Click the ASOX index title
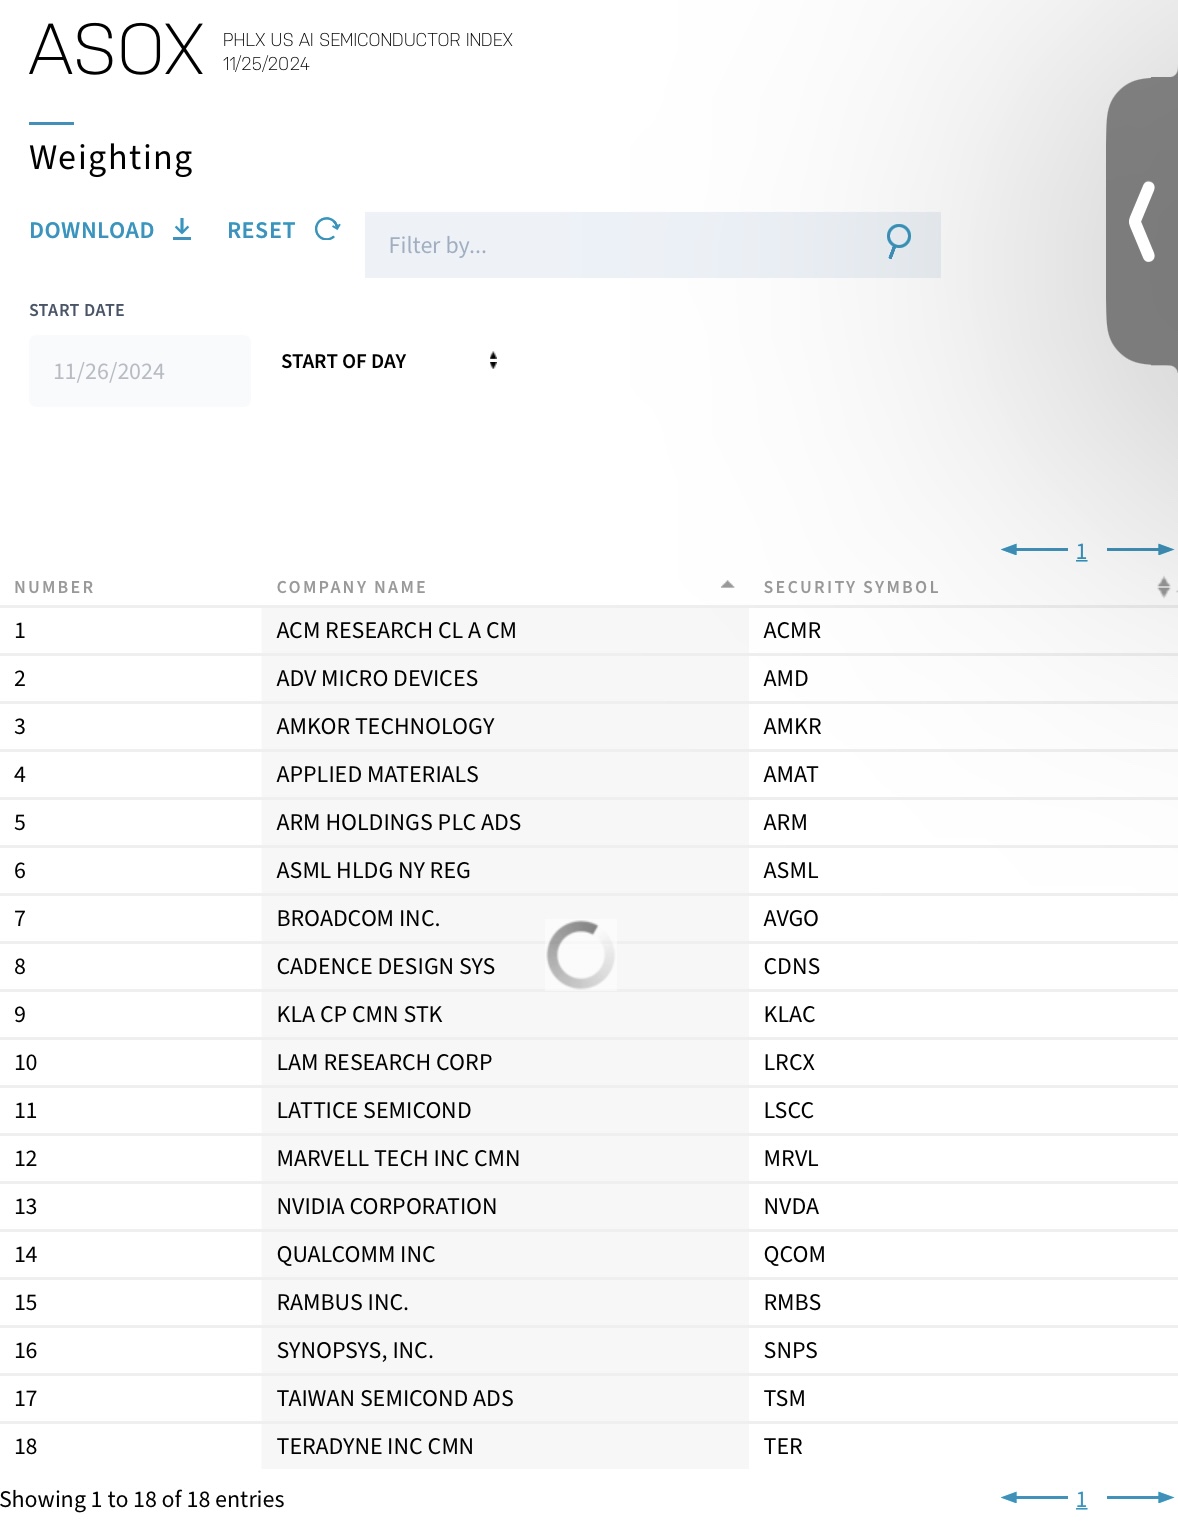Image resolution: width=1178 pixels, height=1531 pixels. (117, 50)
